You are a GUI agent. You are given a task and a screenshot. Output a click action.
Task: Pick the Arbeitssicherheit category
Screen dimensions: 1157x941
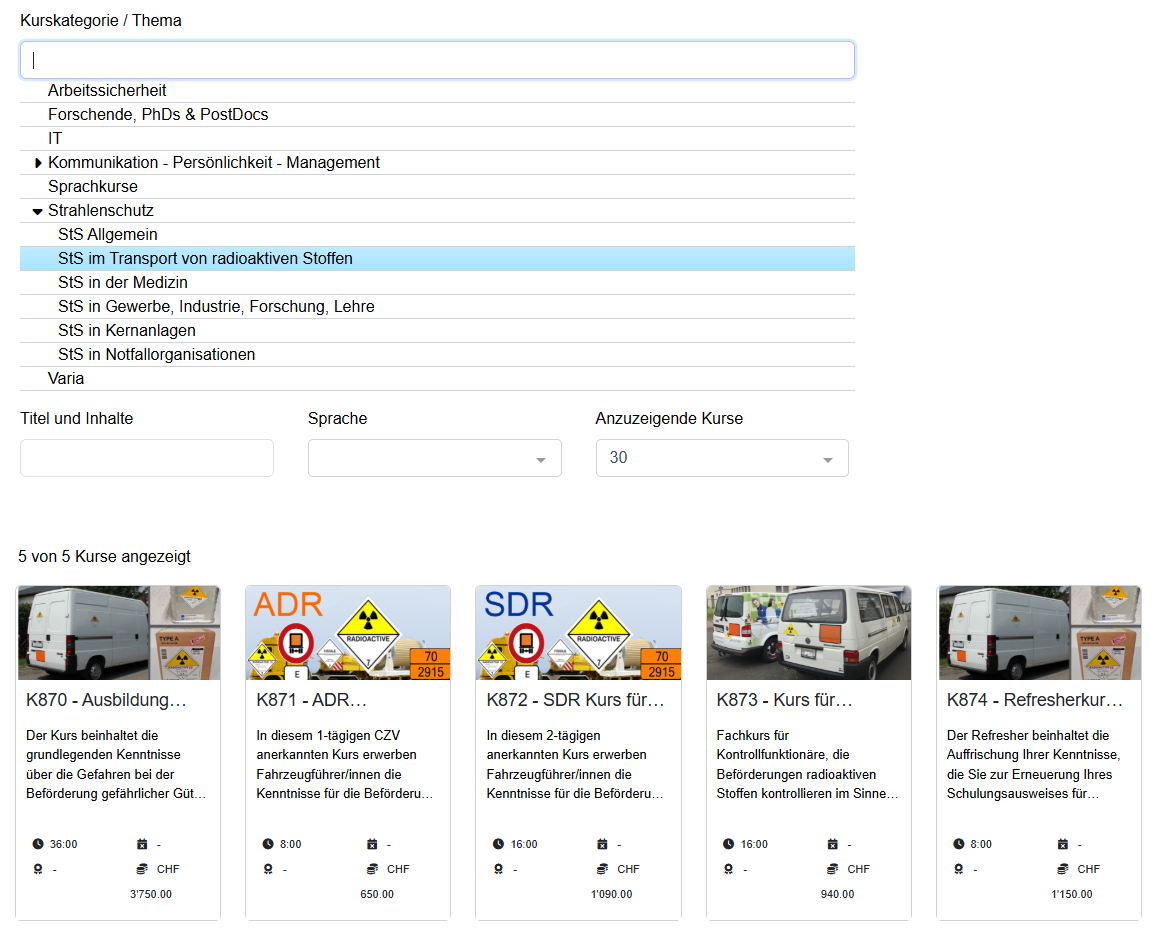tap(107, 91)
